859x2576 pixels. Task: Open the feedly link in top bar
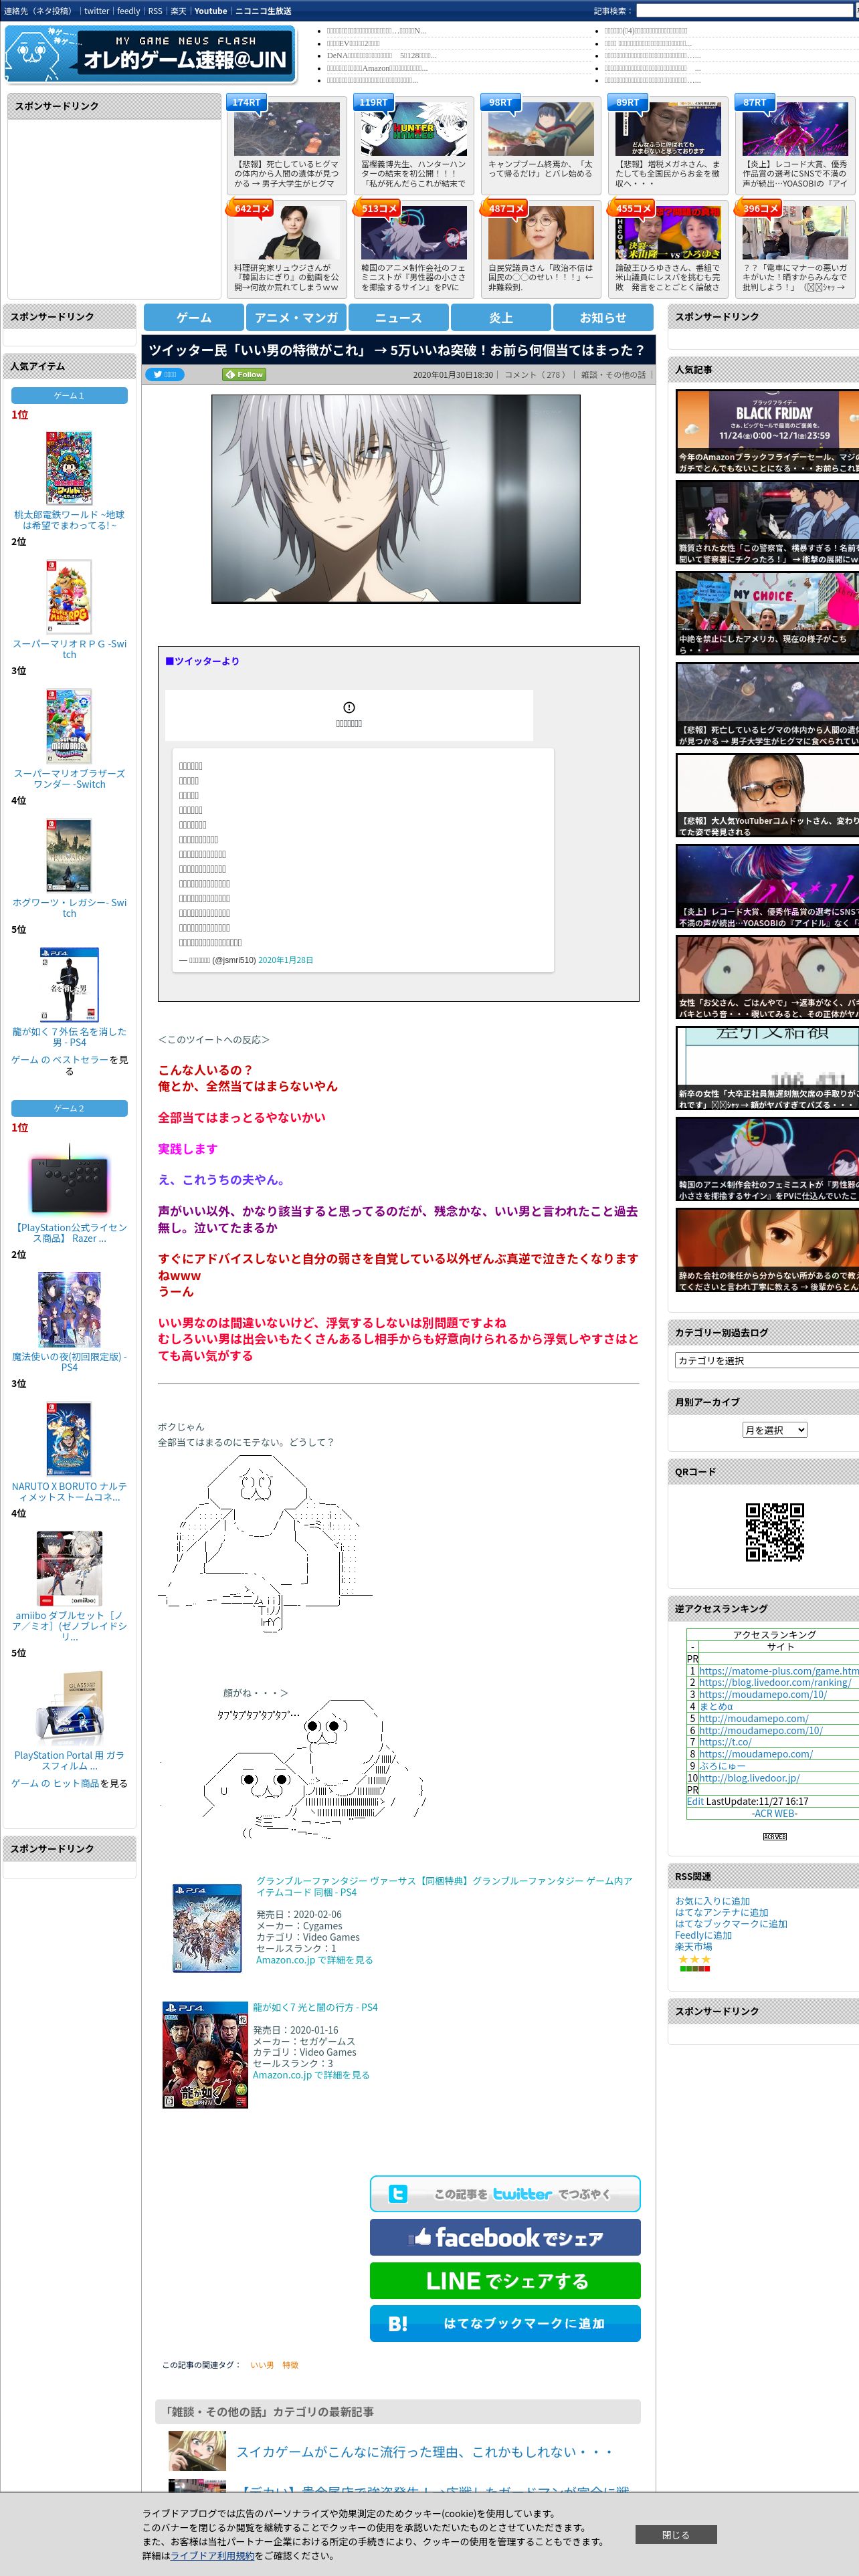coord(128,11)
